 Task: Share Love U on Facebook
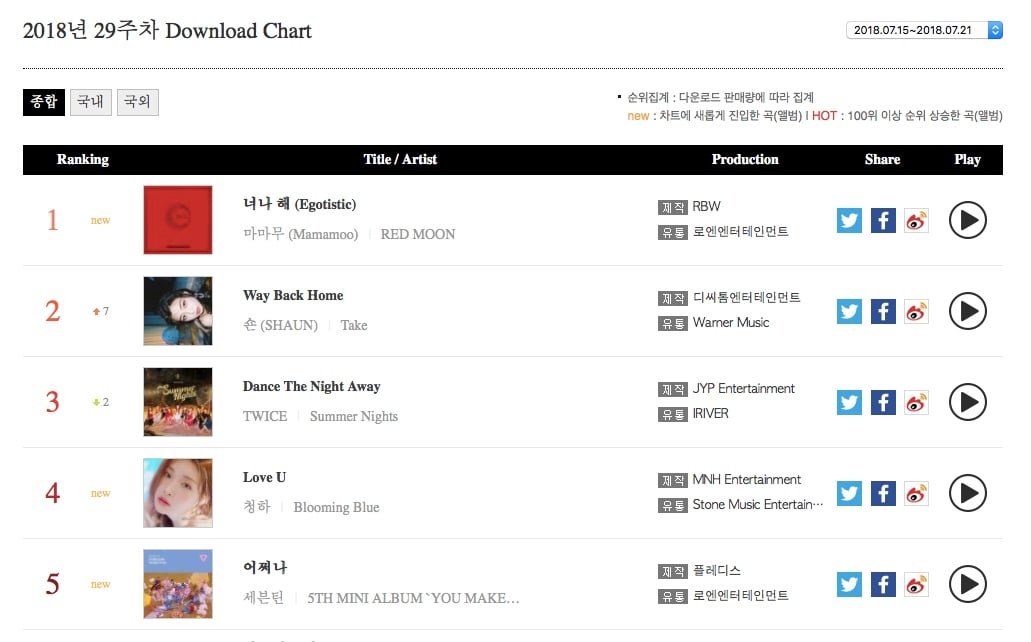[x=883, y=493]
